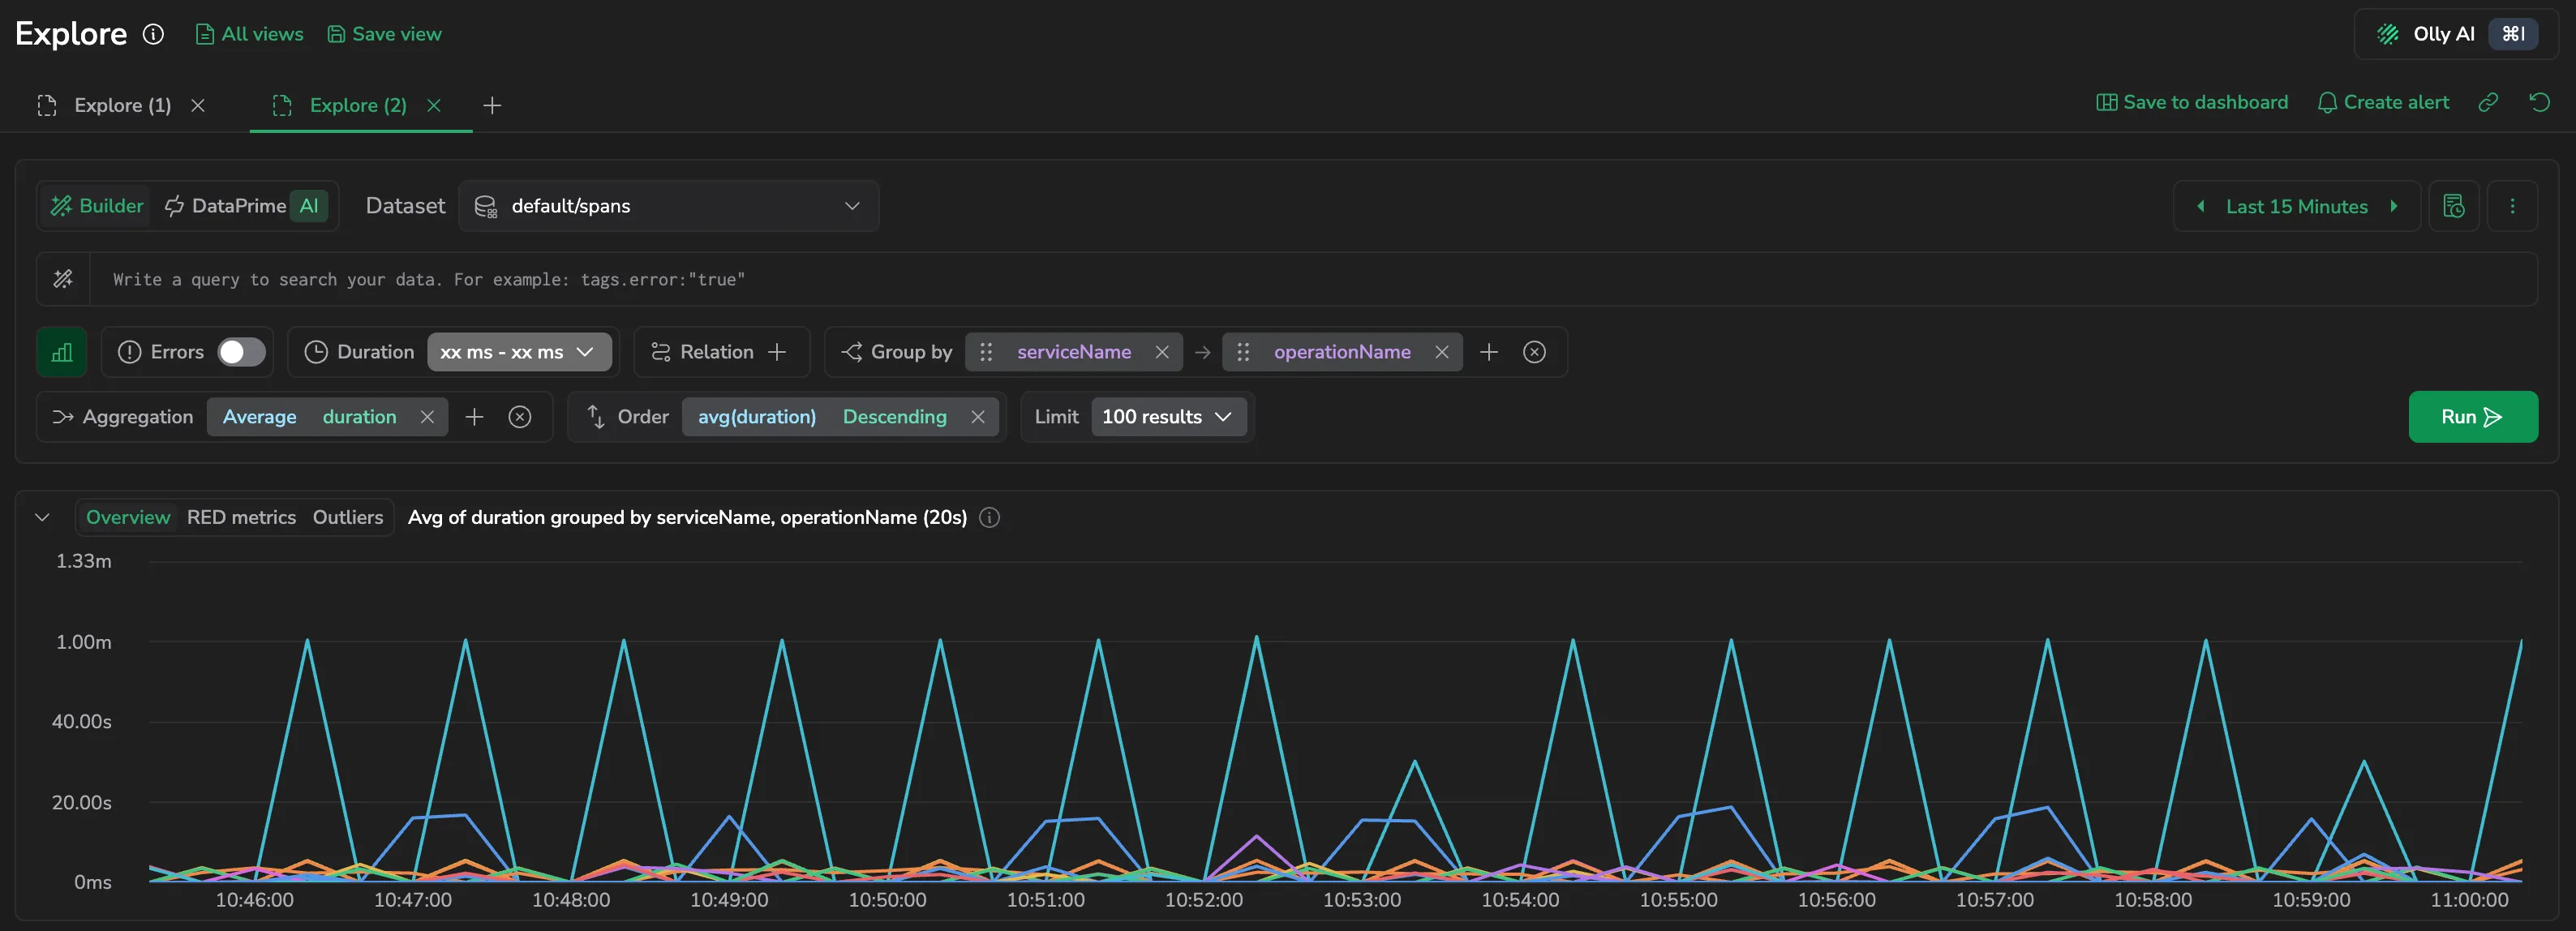The image size is (2576, 931).
Task: Collapse the chart panel with chevron
Action: click(x=42, y=517)
